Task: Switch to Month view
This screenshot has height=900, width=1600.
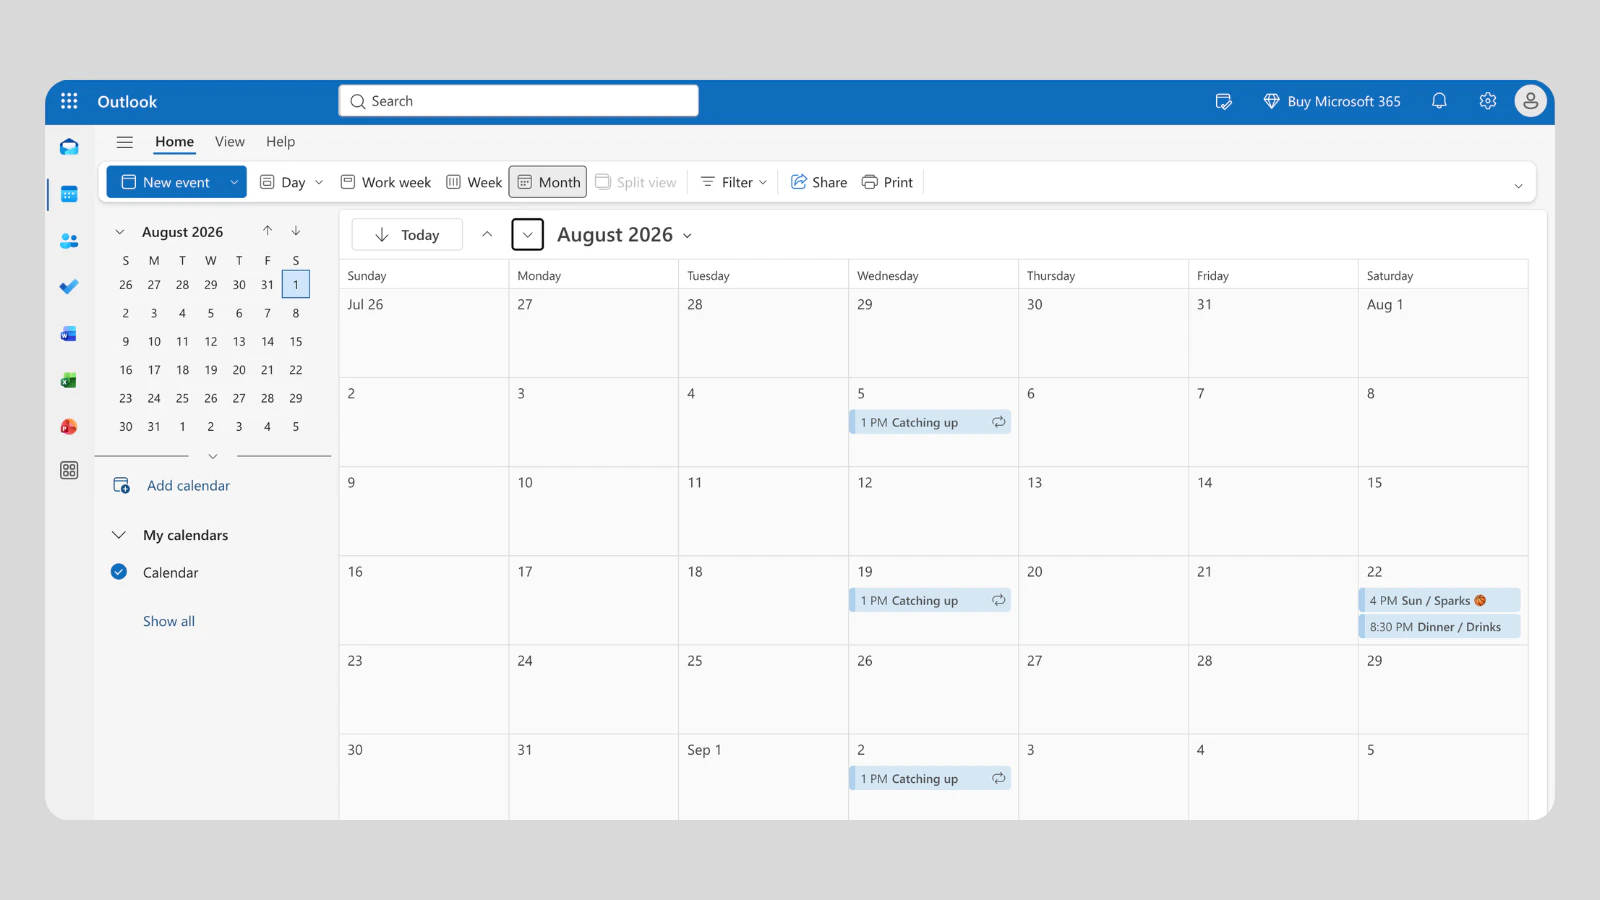Action: (548, 182)
